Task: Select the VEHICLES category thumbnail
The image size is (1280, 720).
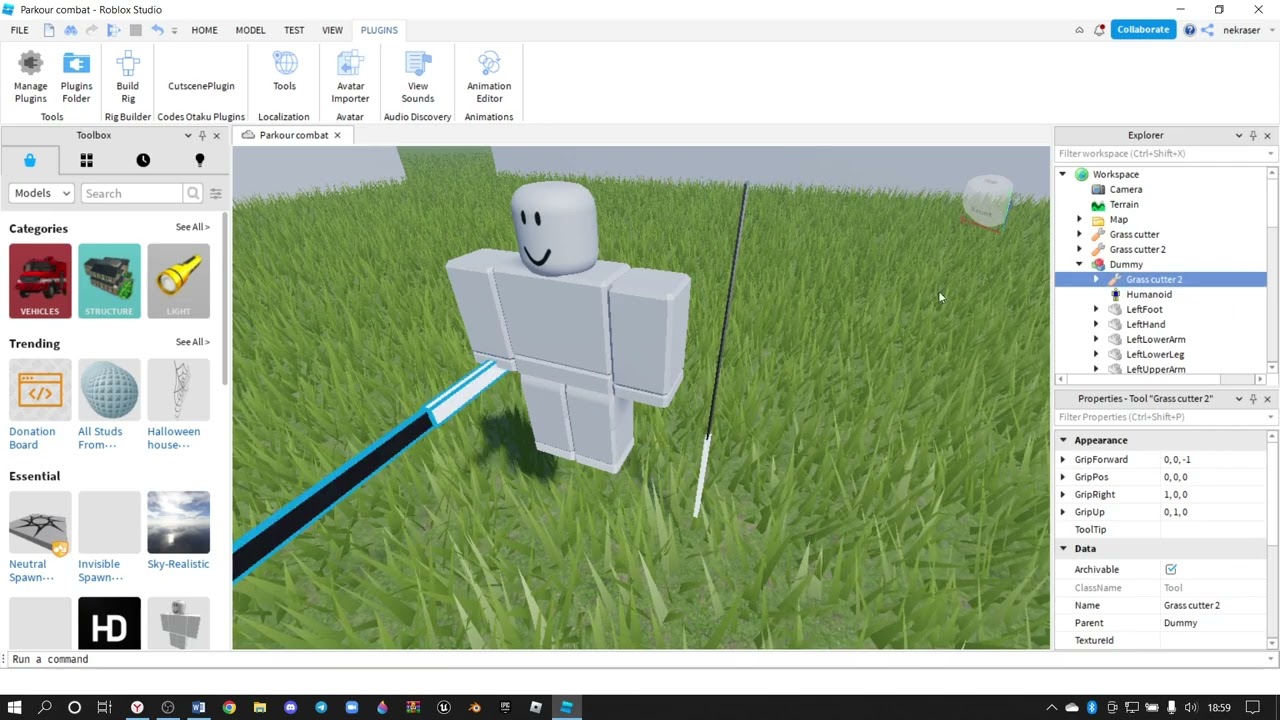Action: pos(40,281)
